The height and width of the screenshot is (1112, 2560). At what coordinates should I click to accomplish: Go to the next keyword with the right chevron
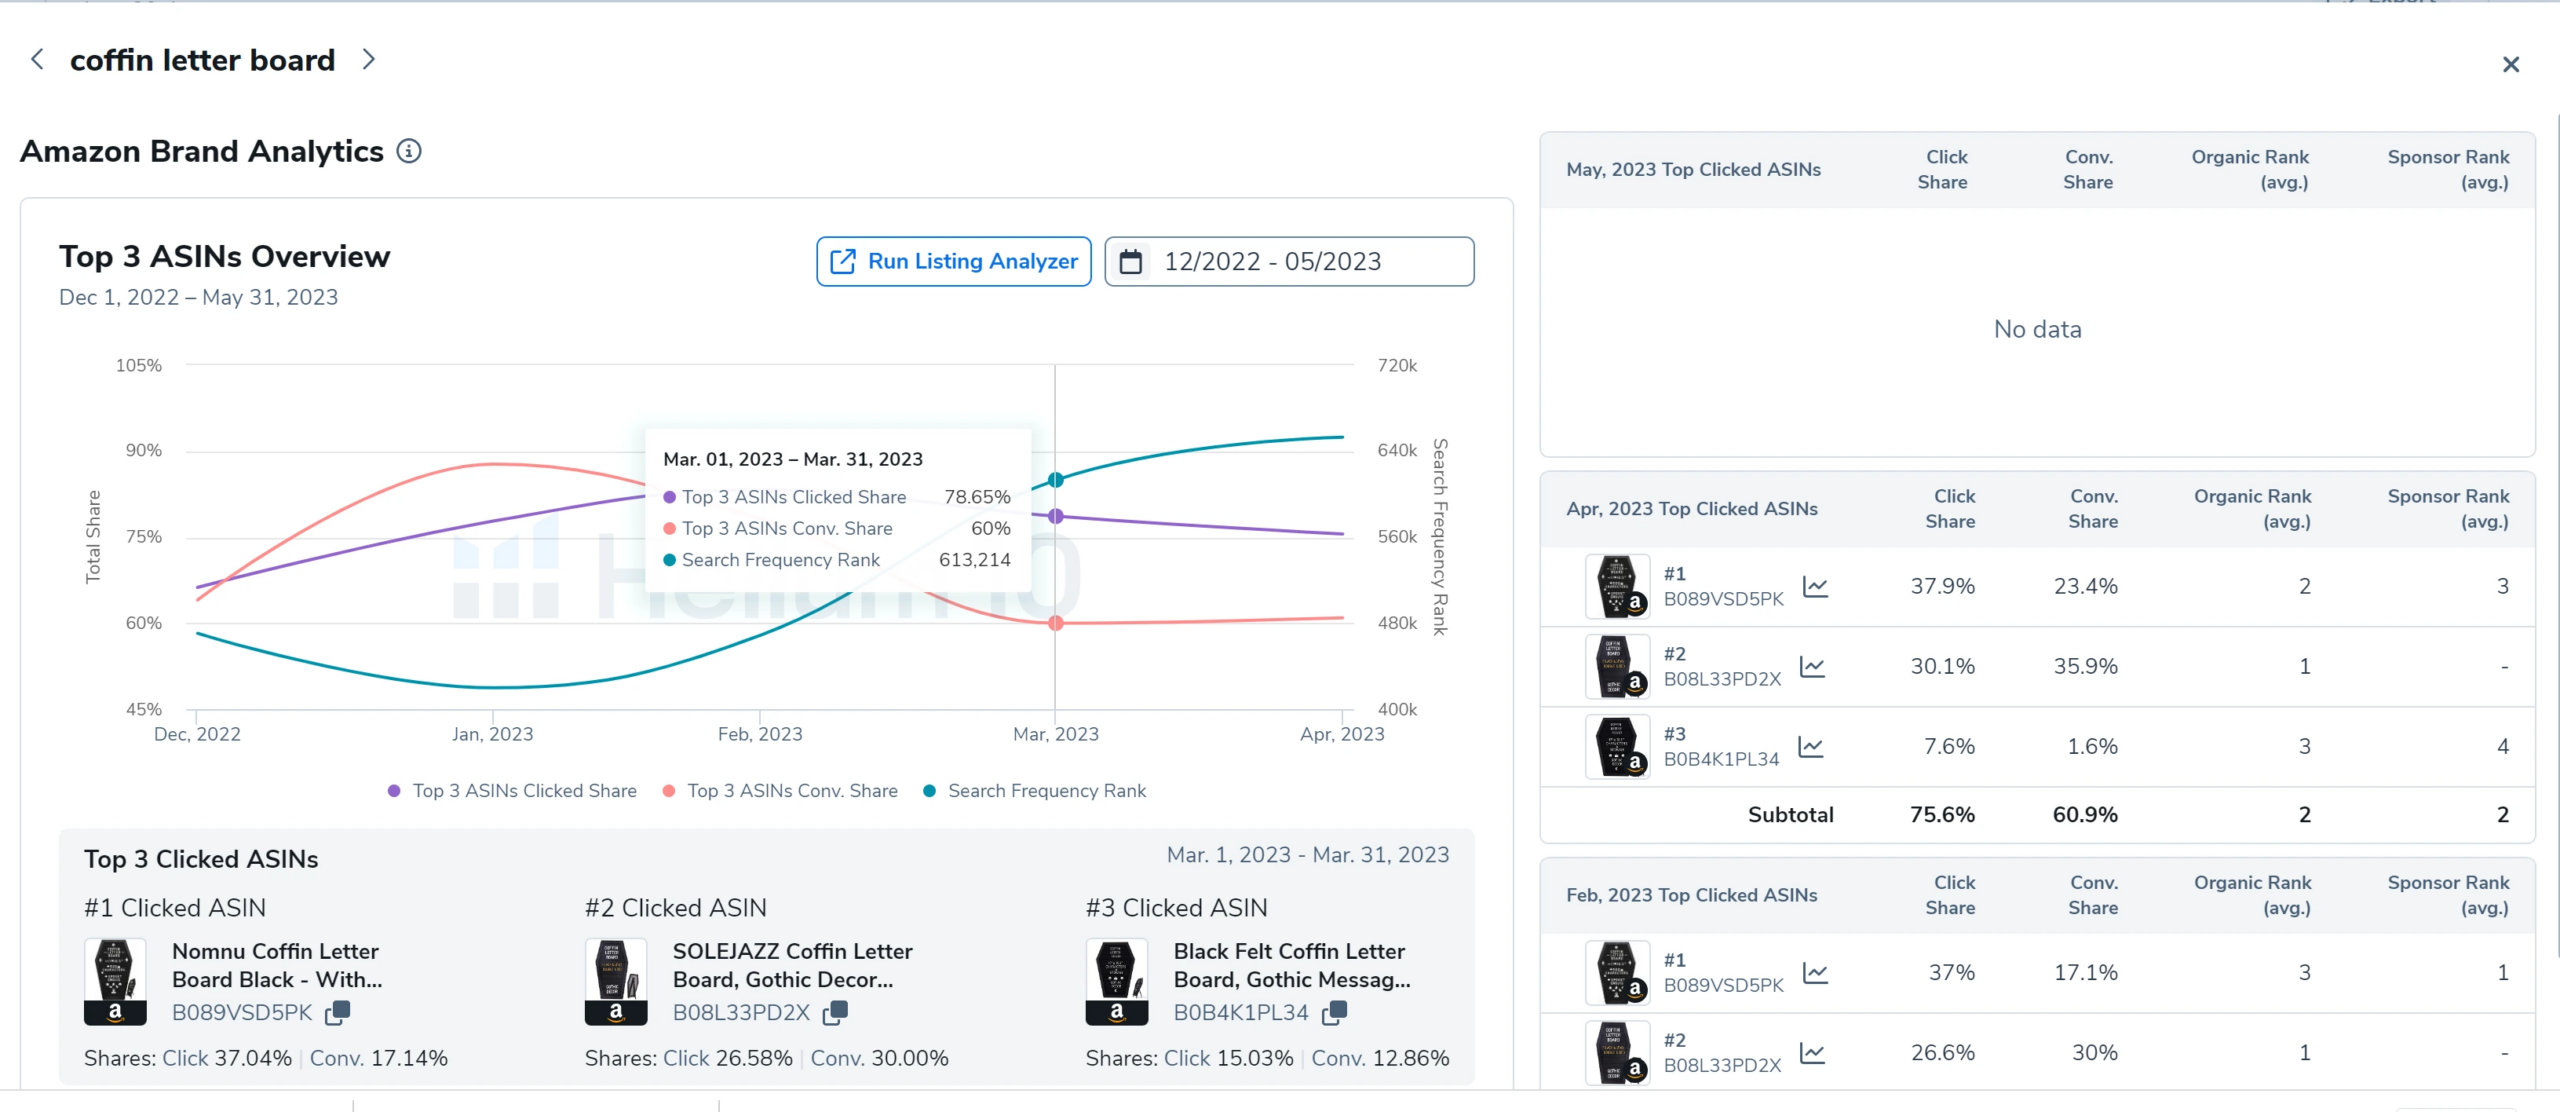click(x=369, y=60)
